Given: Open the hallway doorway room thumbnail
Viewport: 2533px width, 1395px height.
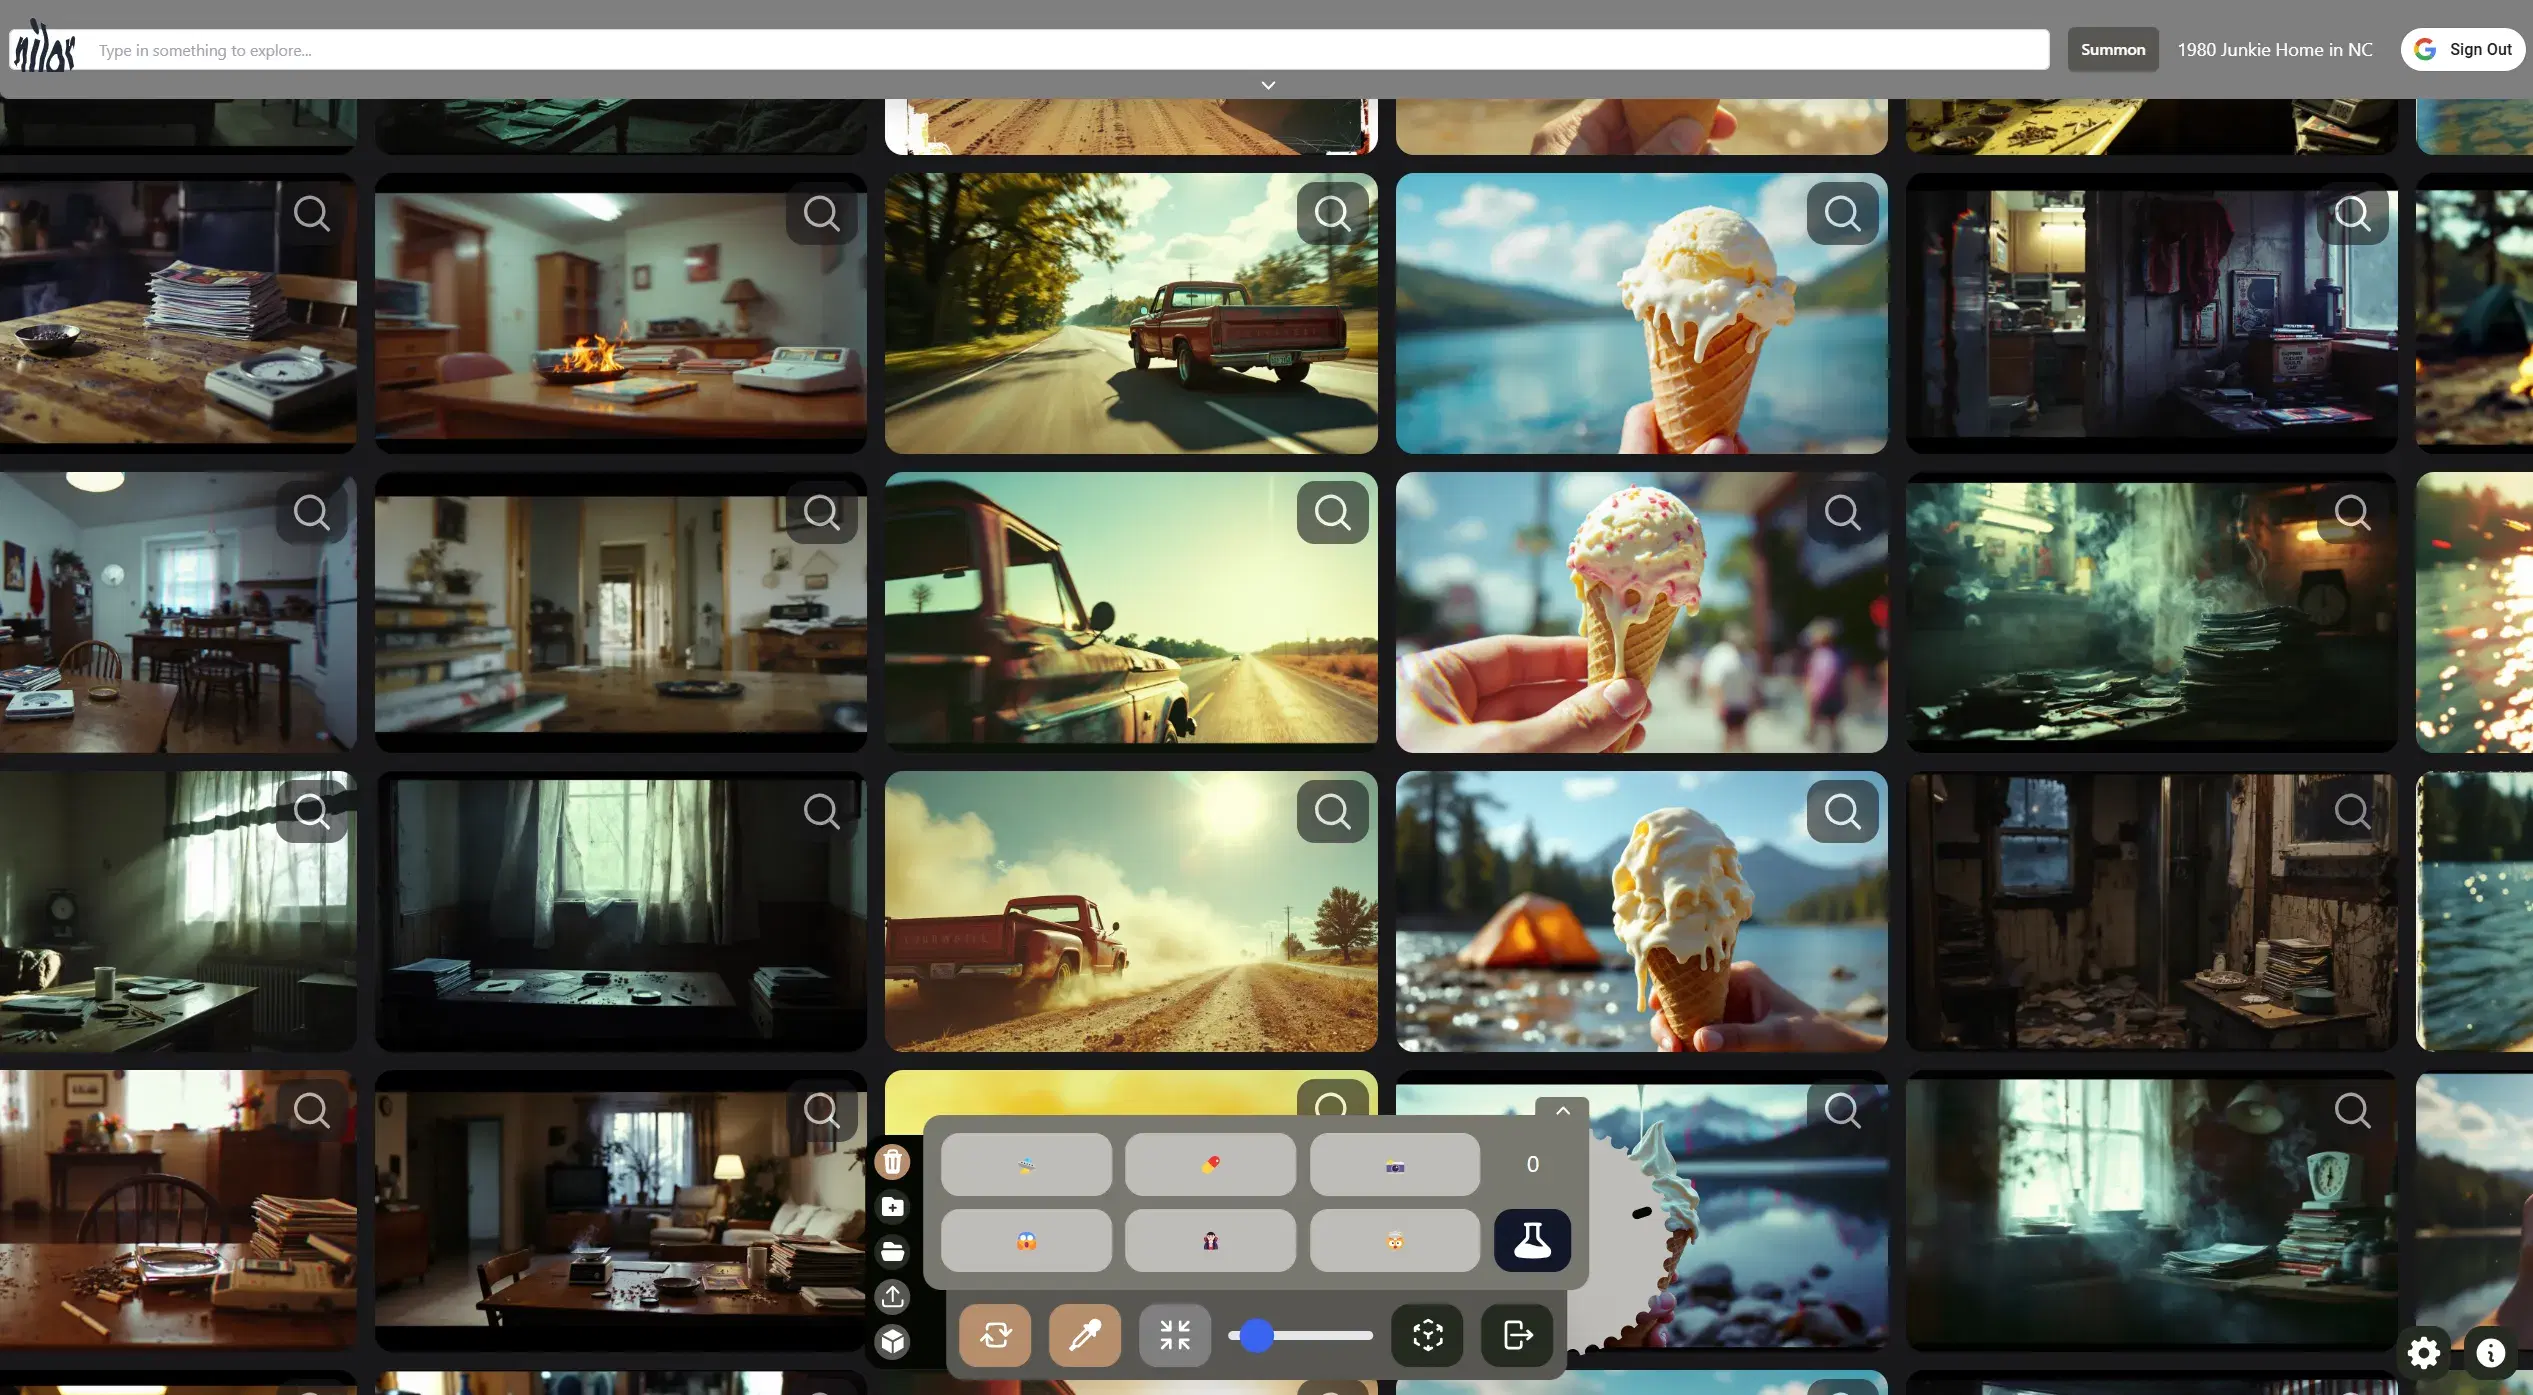Looking at the screenshot, I should pos(620,612).
